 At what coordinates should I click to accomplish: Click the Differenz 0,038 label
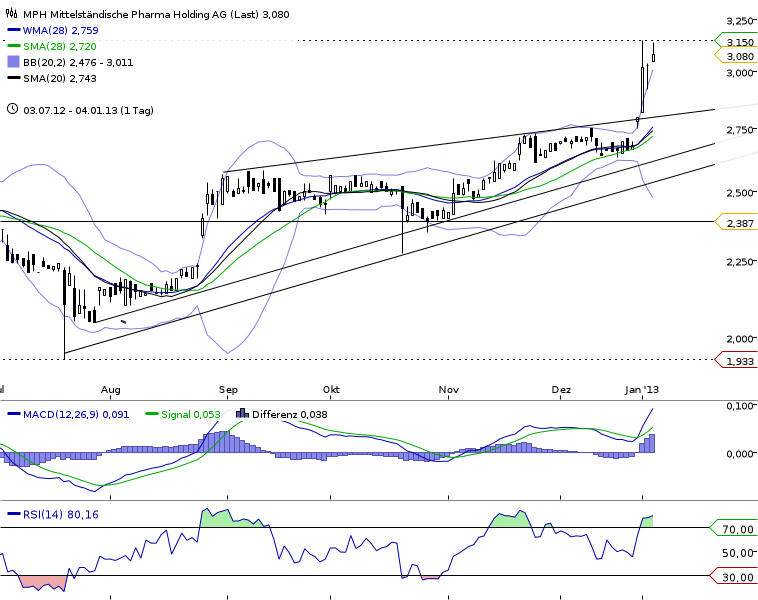point(290,414)
